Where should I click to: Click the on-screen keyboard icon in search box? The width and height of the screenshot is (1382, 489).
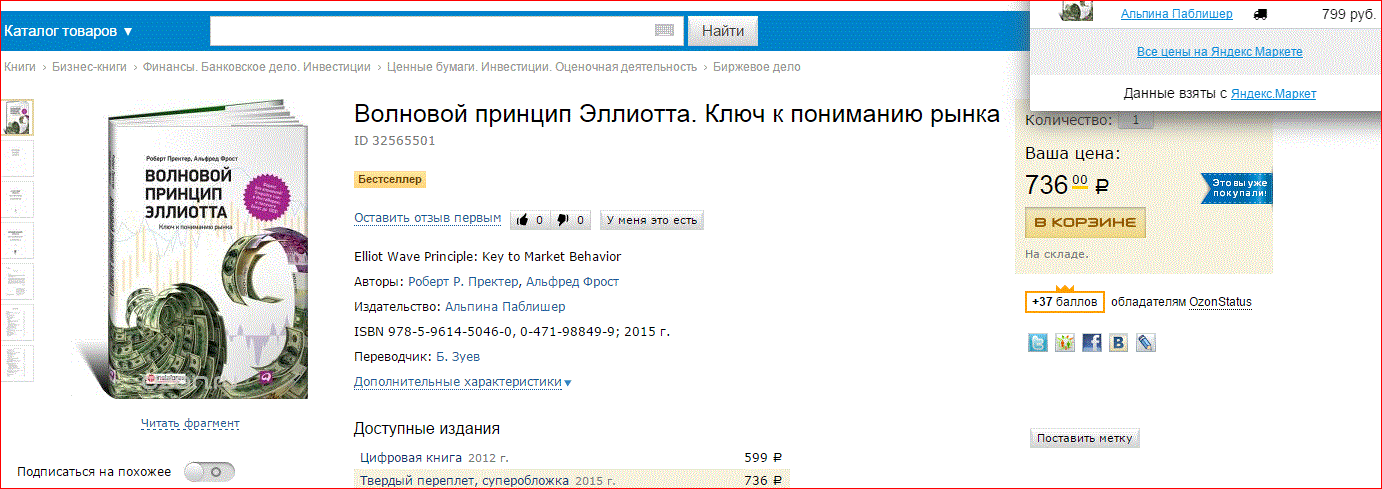(x=665, y=31)
